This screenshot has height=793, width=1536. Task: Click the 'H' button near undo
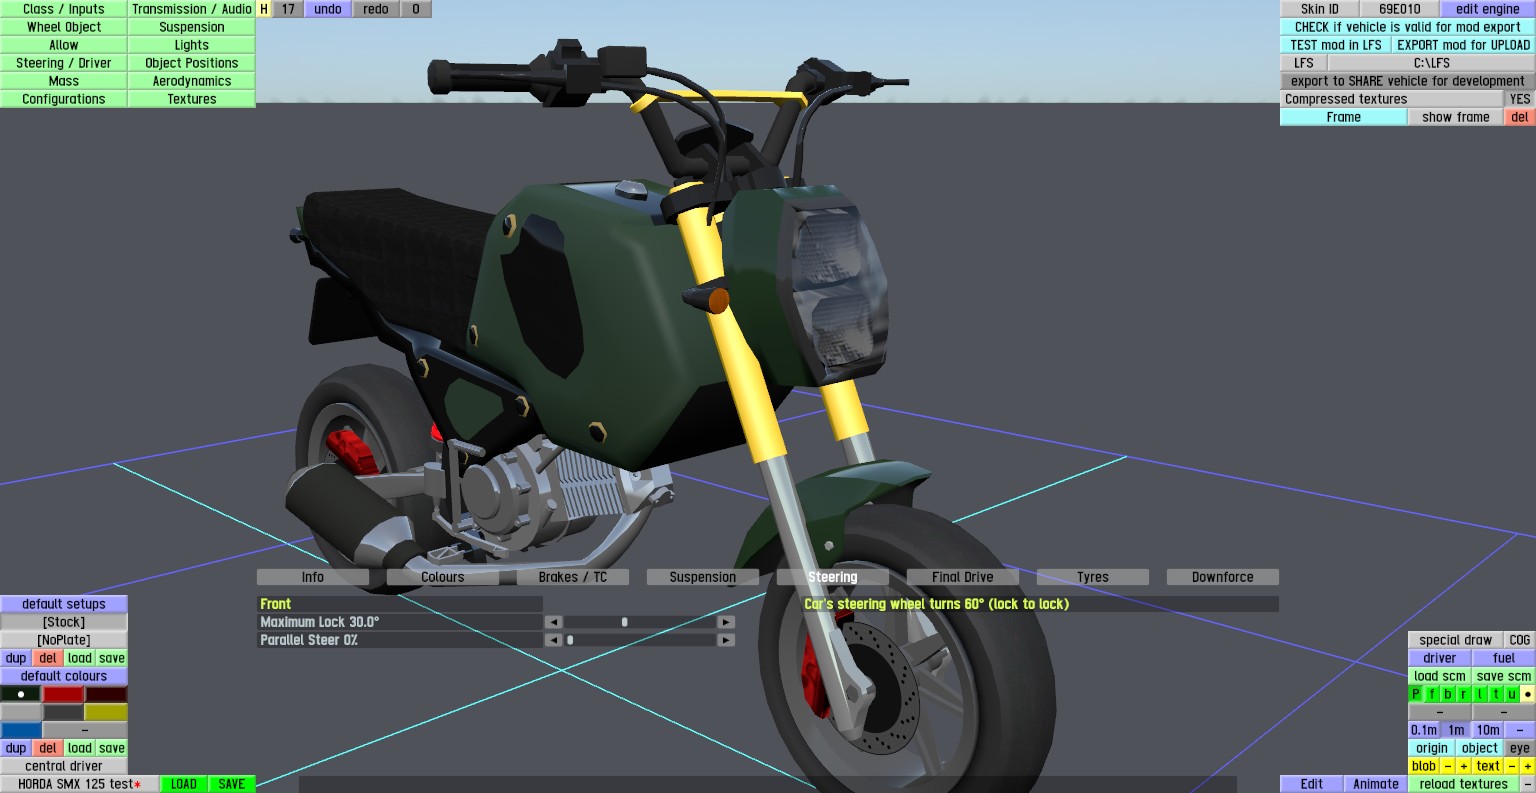click(264, 9)
